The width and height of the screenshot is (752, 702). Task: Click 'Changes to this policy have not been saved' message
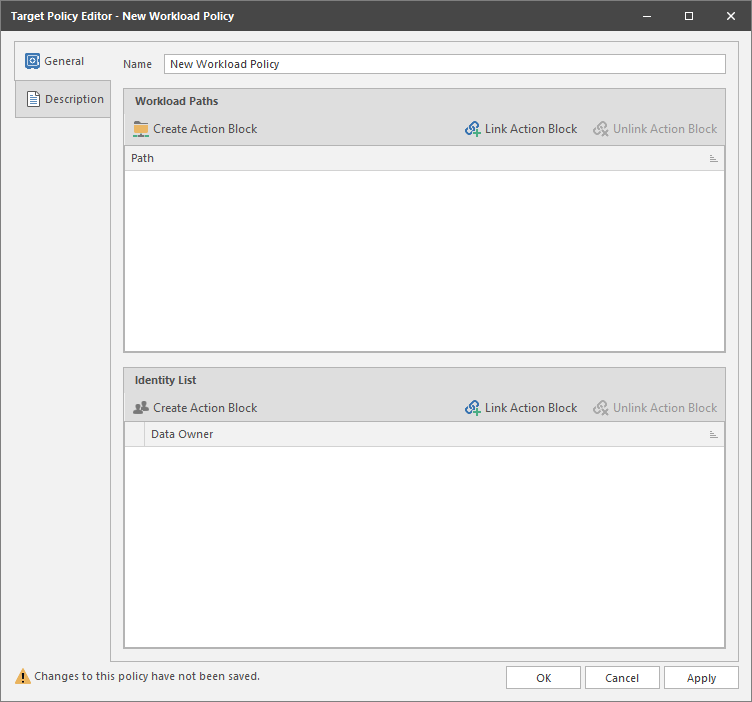point(147,676)
